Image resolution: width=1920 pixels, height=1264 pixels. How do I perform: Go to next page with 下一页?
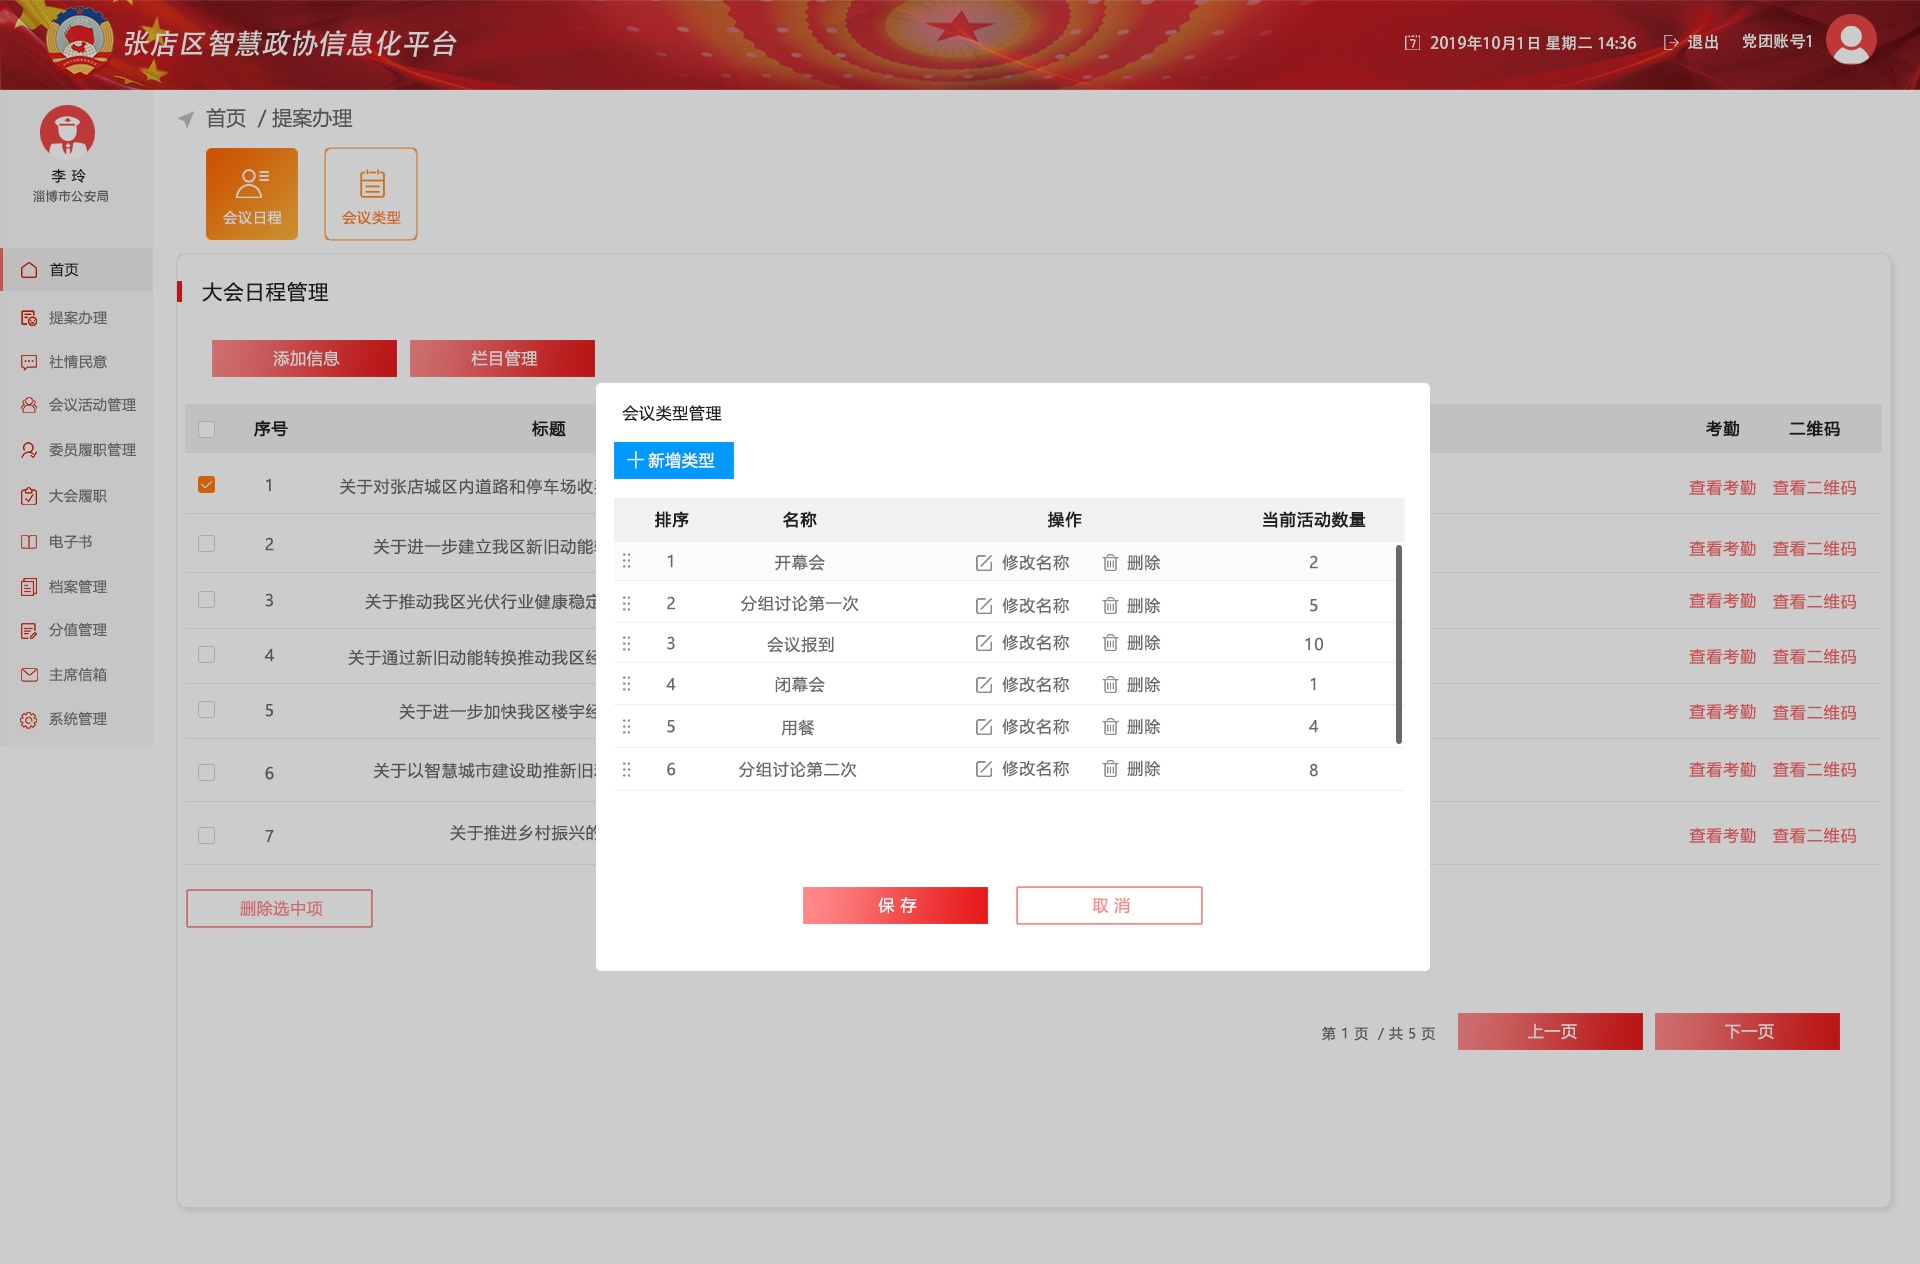point(1746,1031)
